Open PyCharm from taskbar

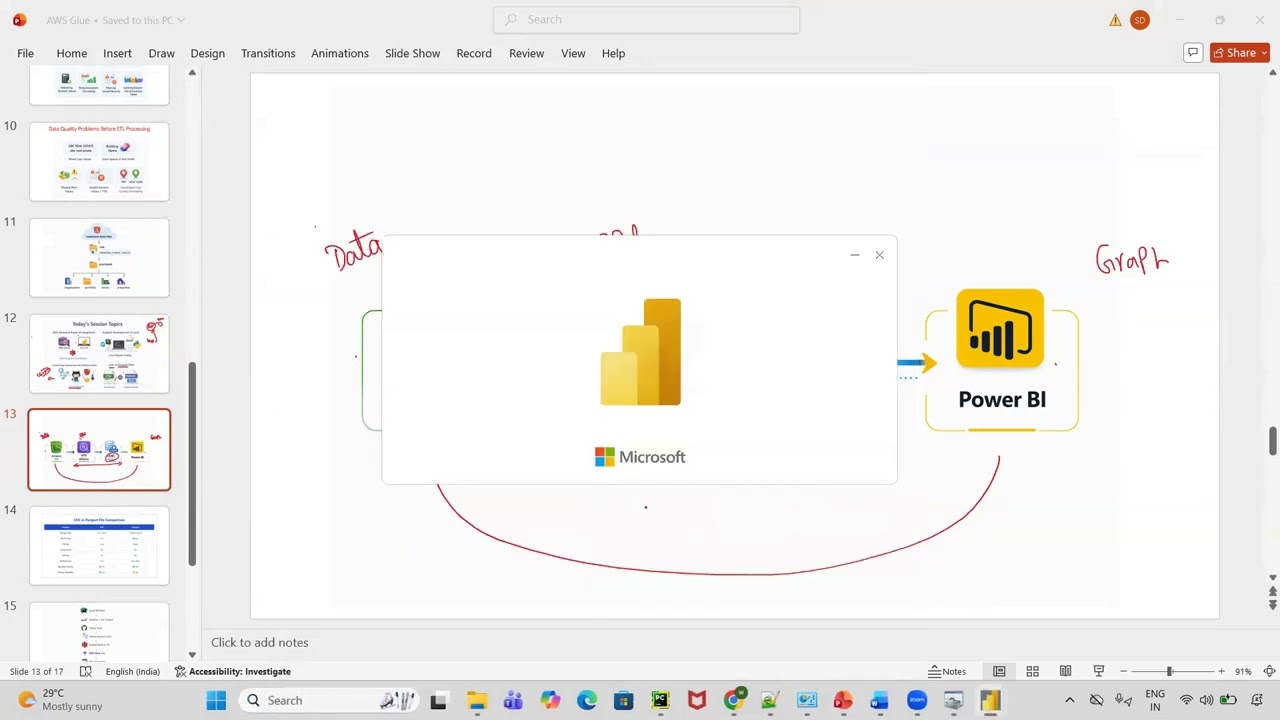point(660,700)
